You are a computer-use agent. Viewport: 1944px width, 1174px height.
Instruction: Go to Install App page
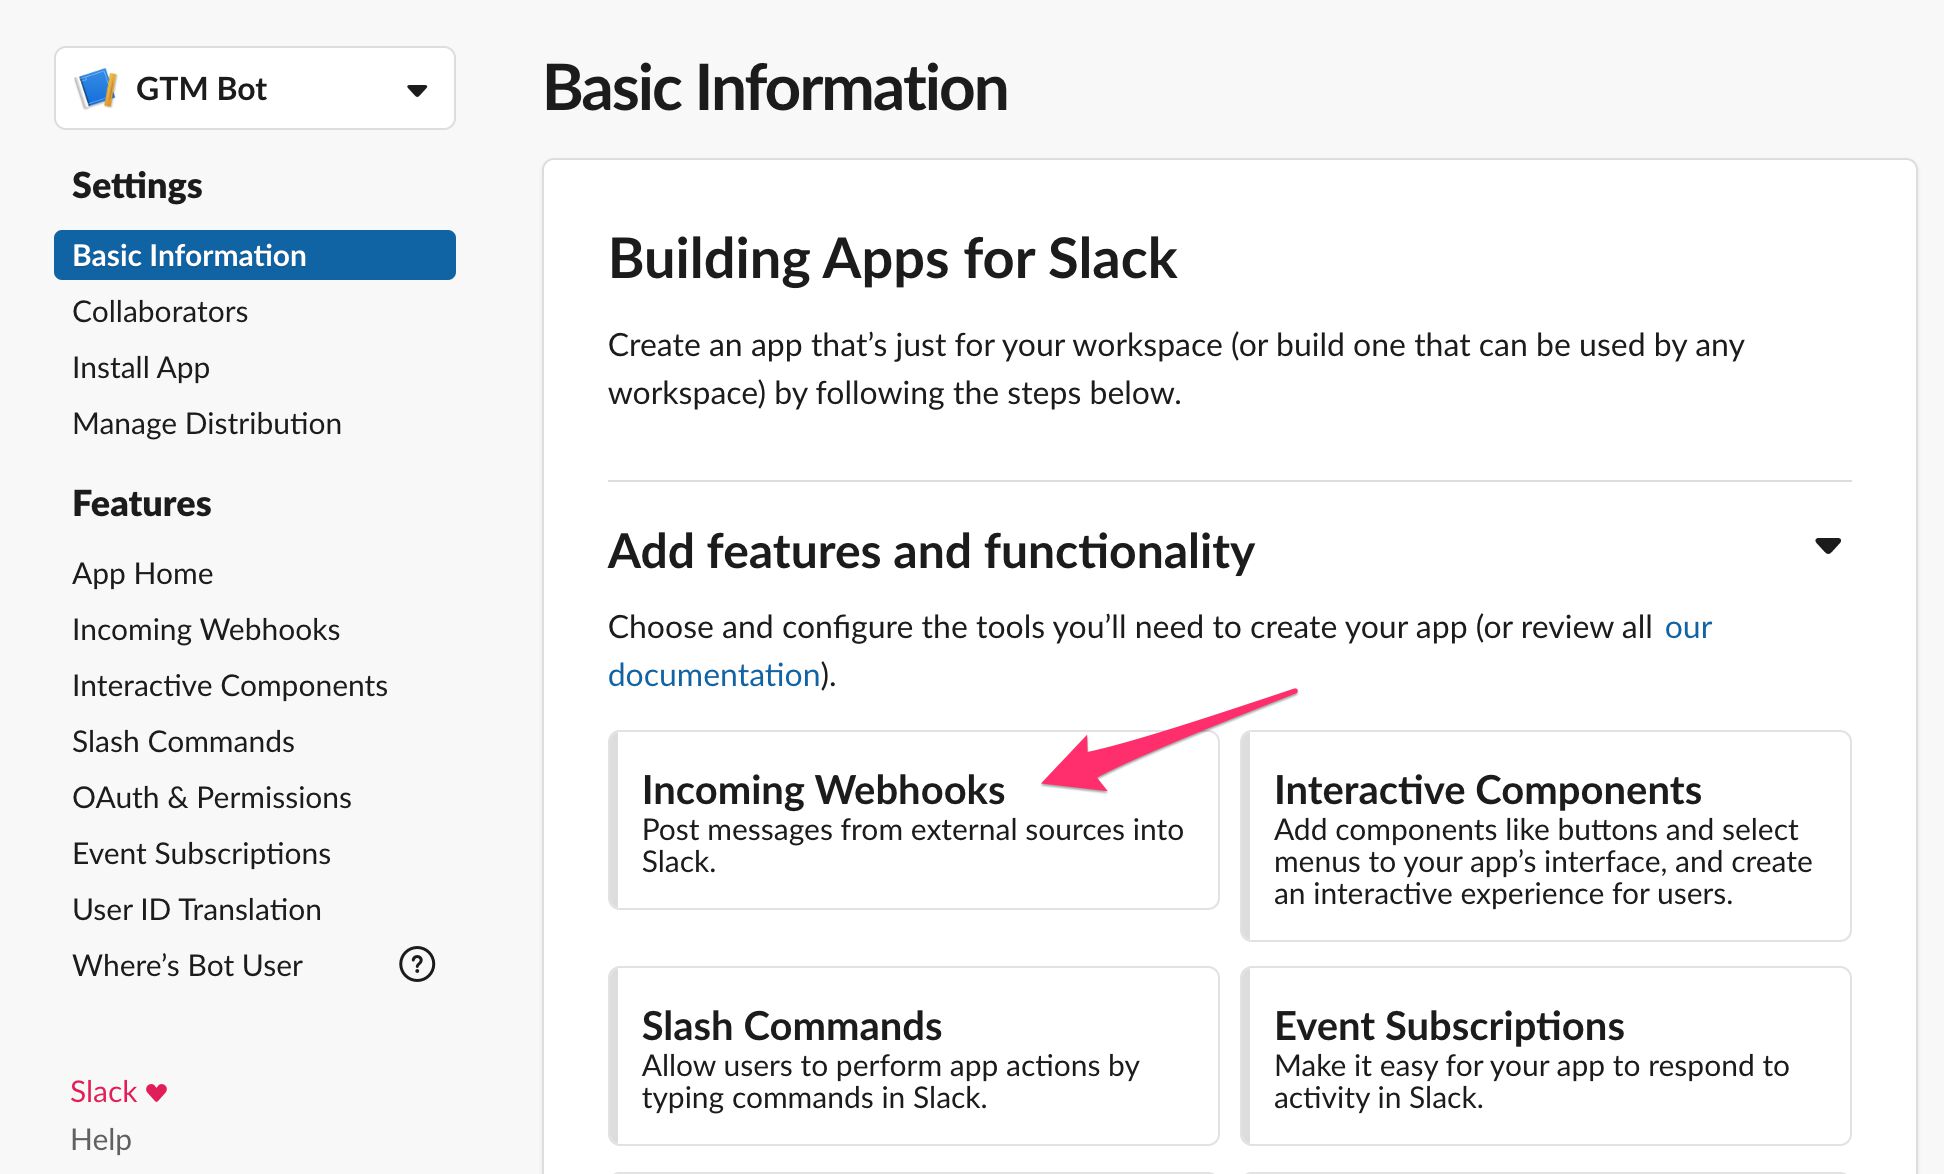(x=141, y=367)
